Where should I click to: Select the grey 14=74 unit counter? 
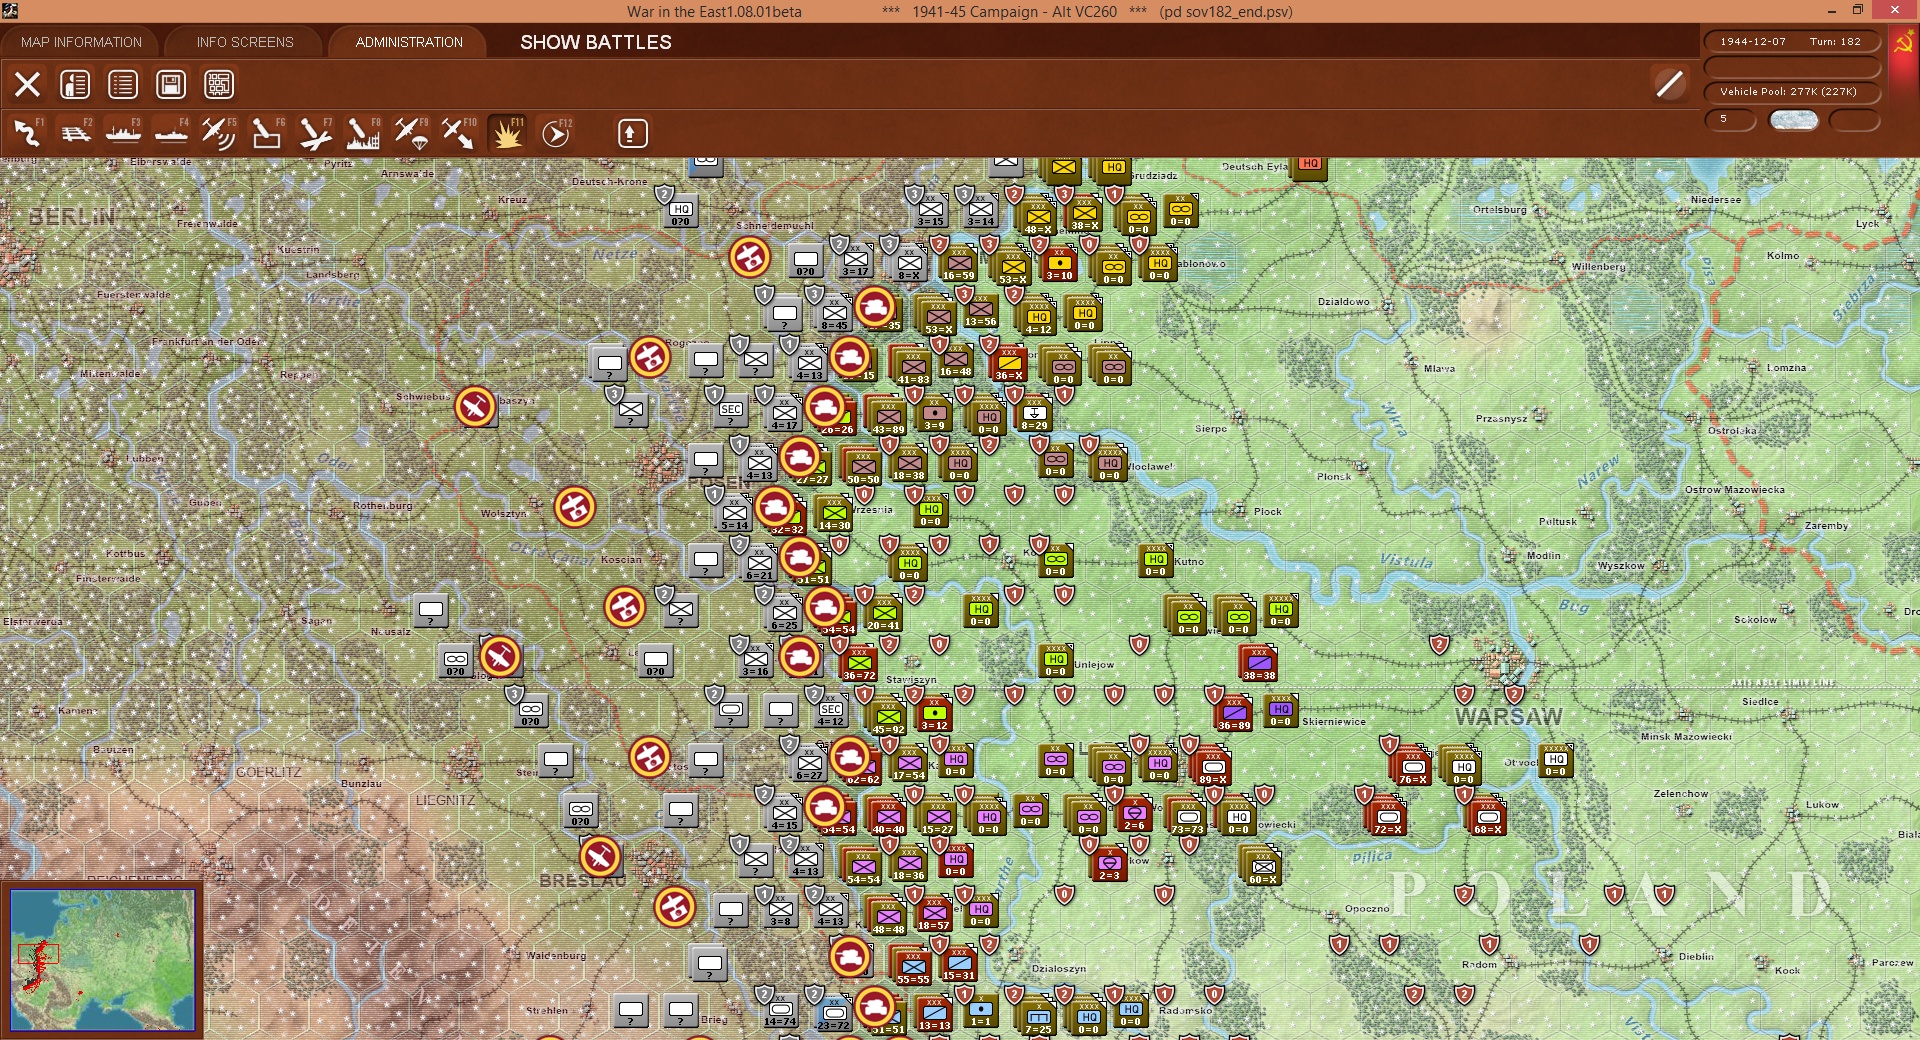(x=780, y=1012)
